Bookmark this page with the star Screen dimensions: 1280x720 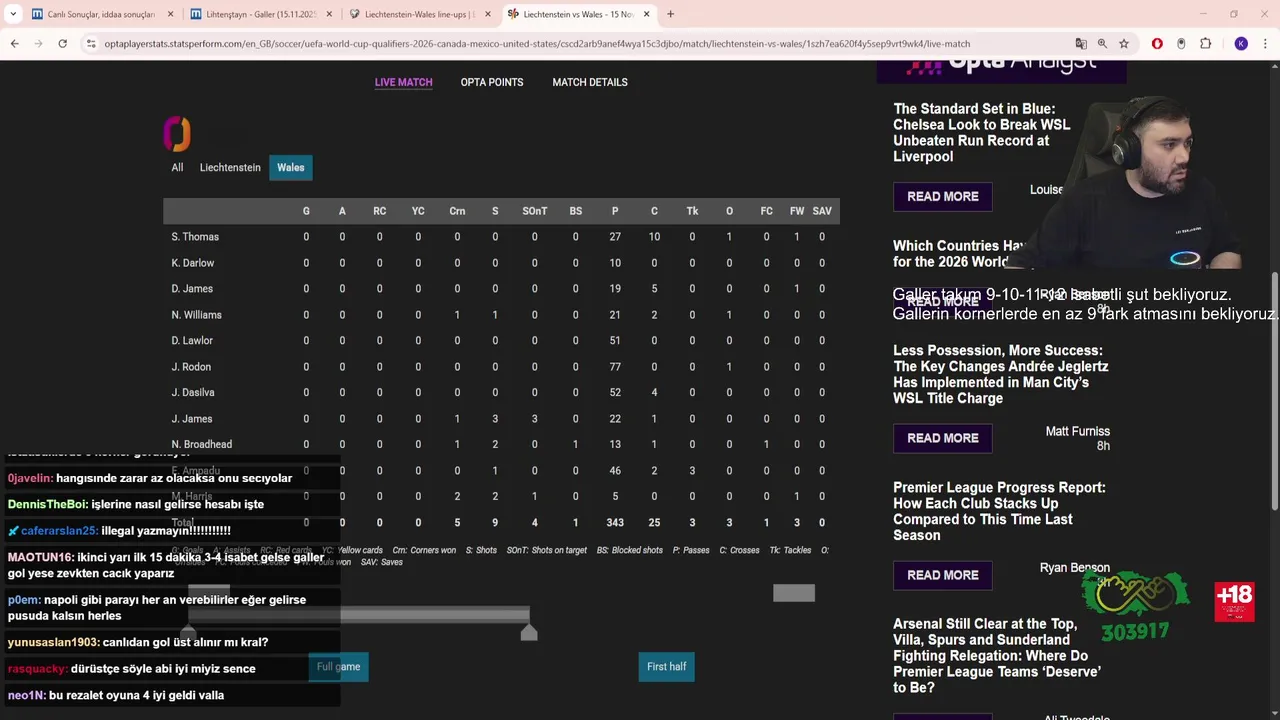1124,44
